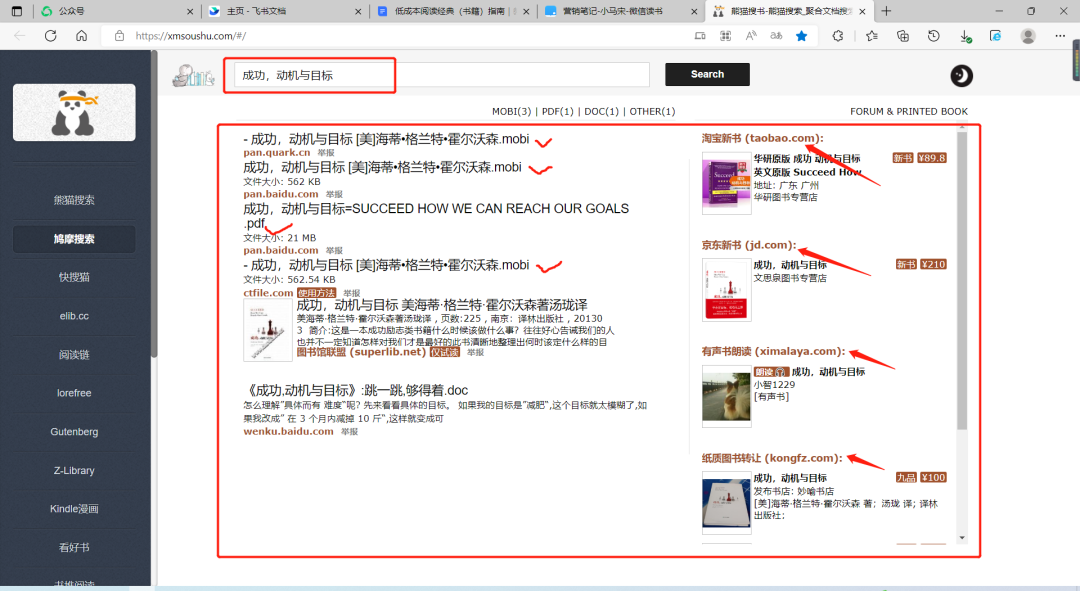
Task: Select elib.cc in the sidebar
Action: 74,316
